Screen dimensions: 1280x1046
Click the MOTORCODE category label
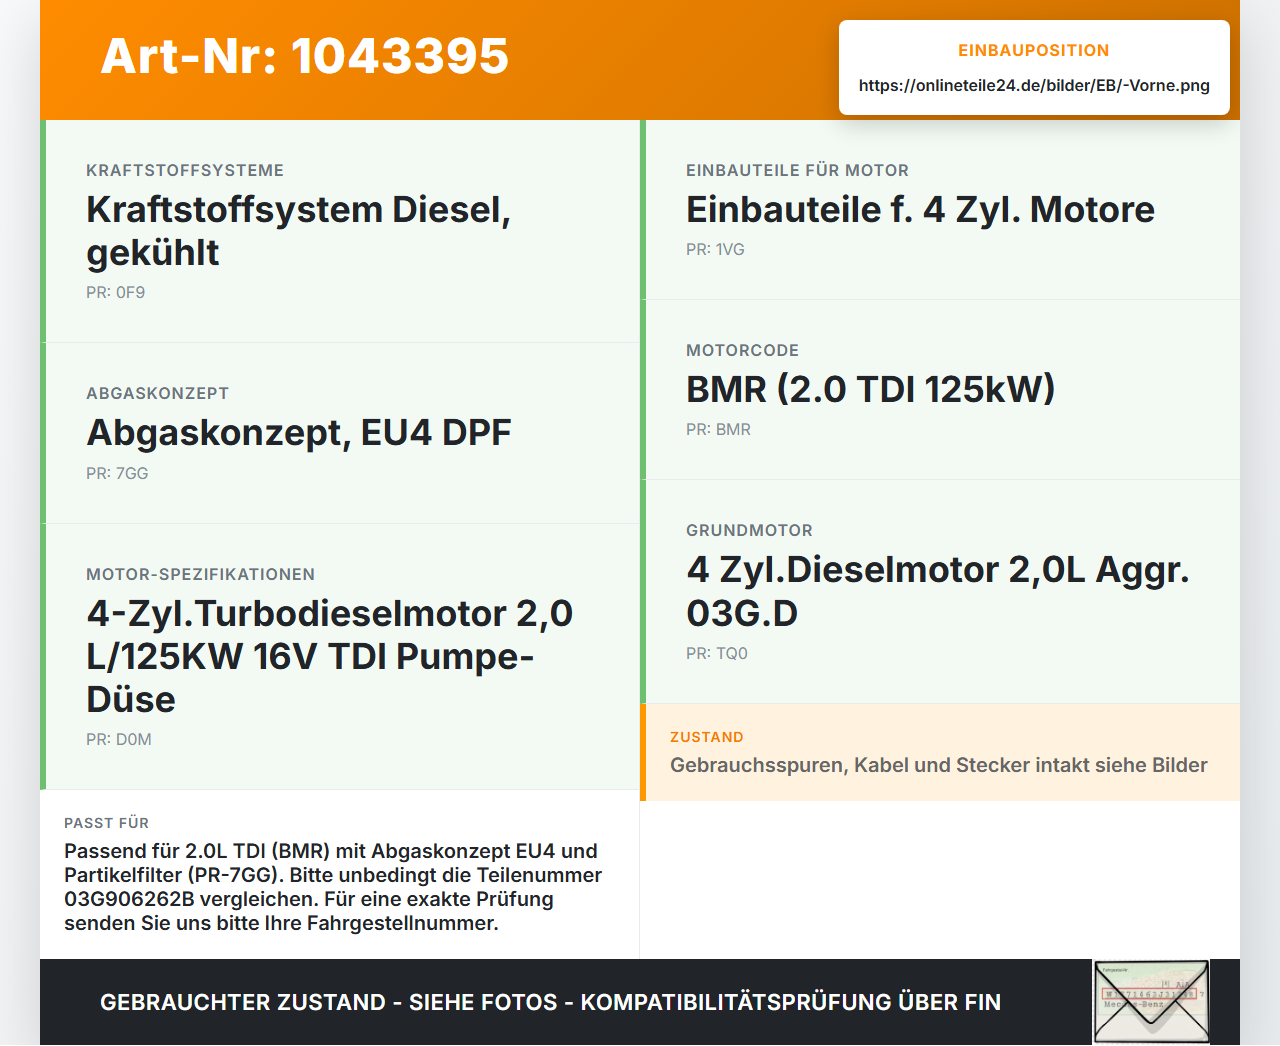742,350
